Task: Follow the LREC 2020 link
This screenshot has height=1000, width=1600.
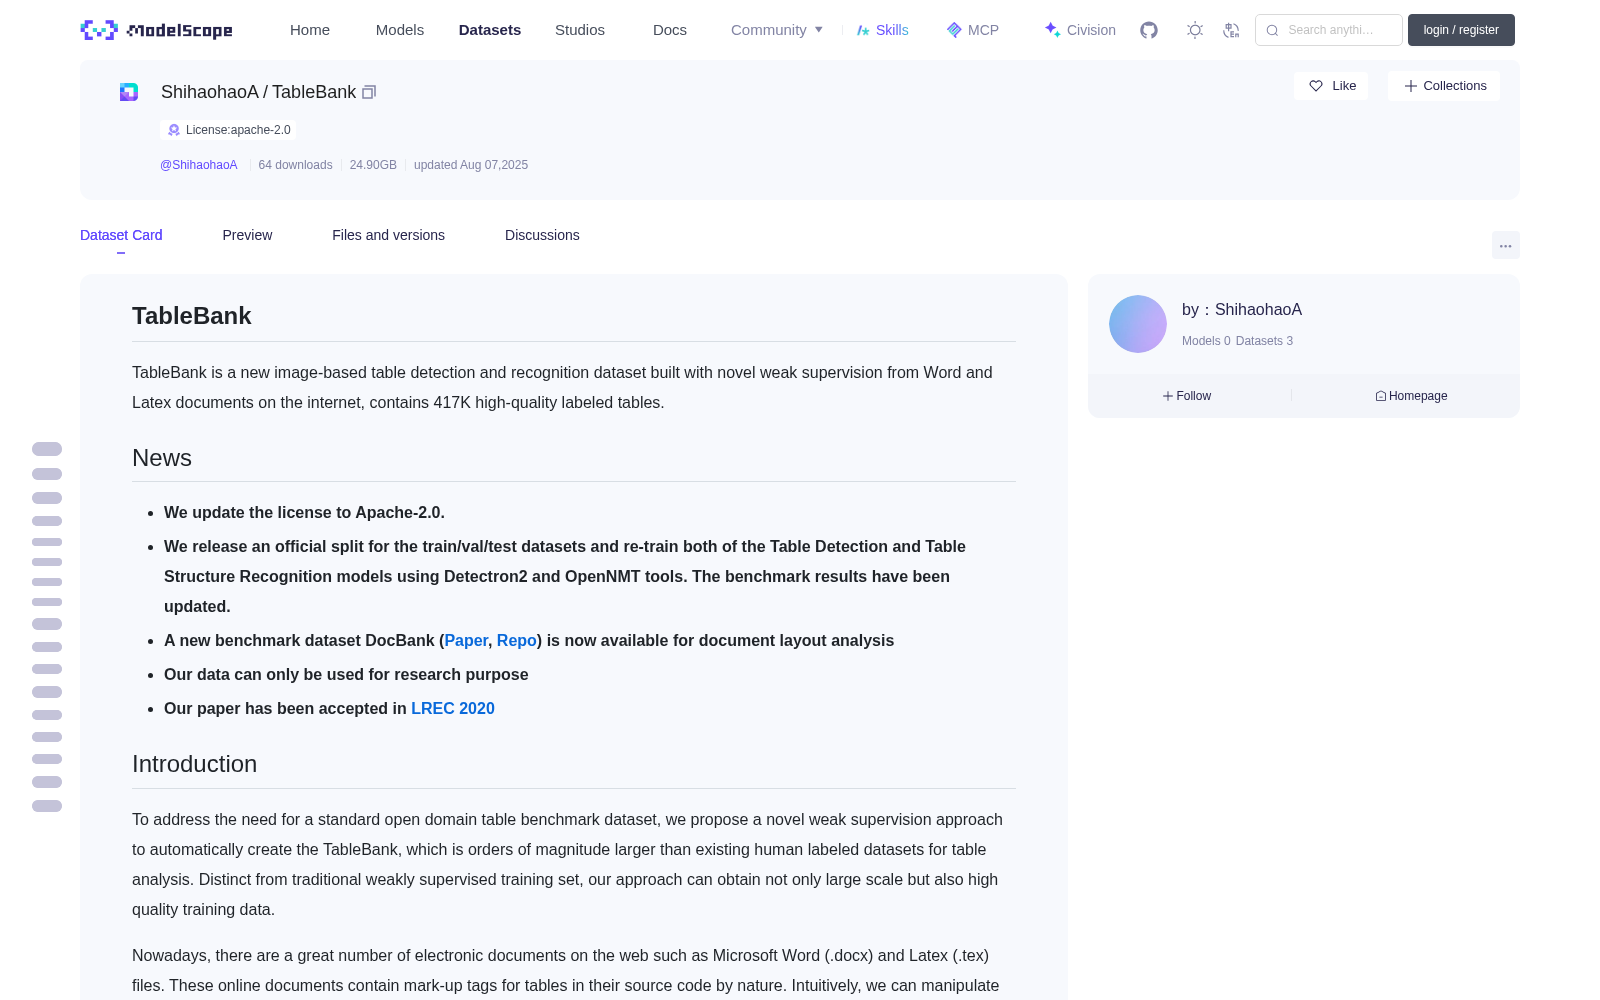Action: (453, 708)
